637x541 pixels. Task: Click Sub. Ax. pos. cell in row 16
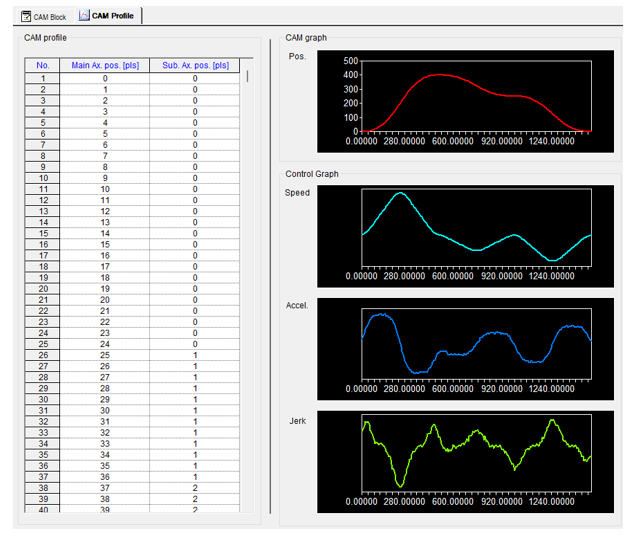point(195,245)
